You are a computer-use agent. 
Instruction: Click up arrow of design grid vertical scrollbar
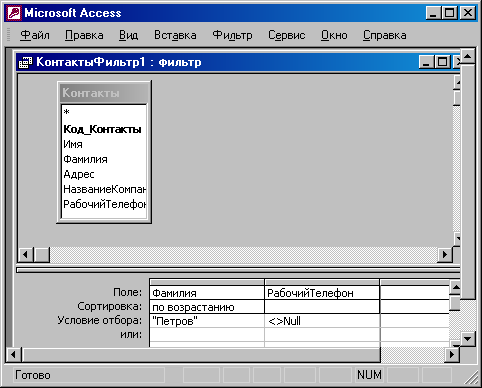(455, 287)
